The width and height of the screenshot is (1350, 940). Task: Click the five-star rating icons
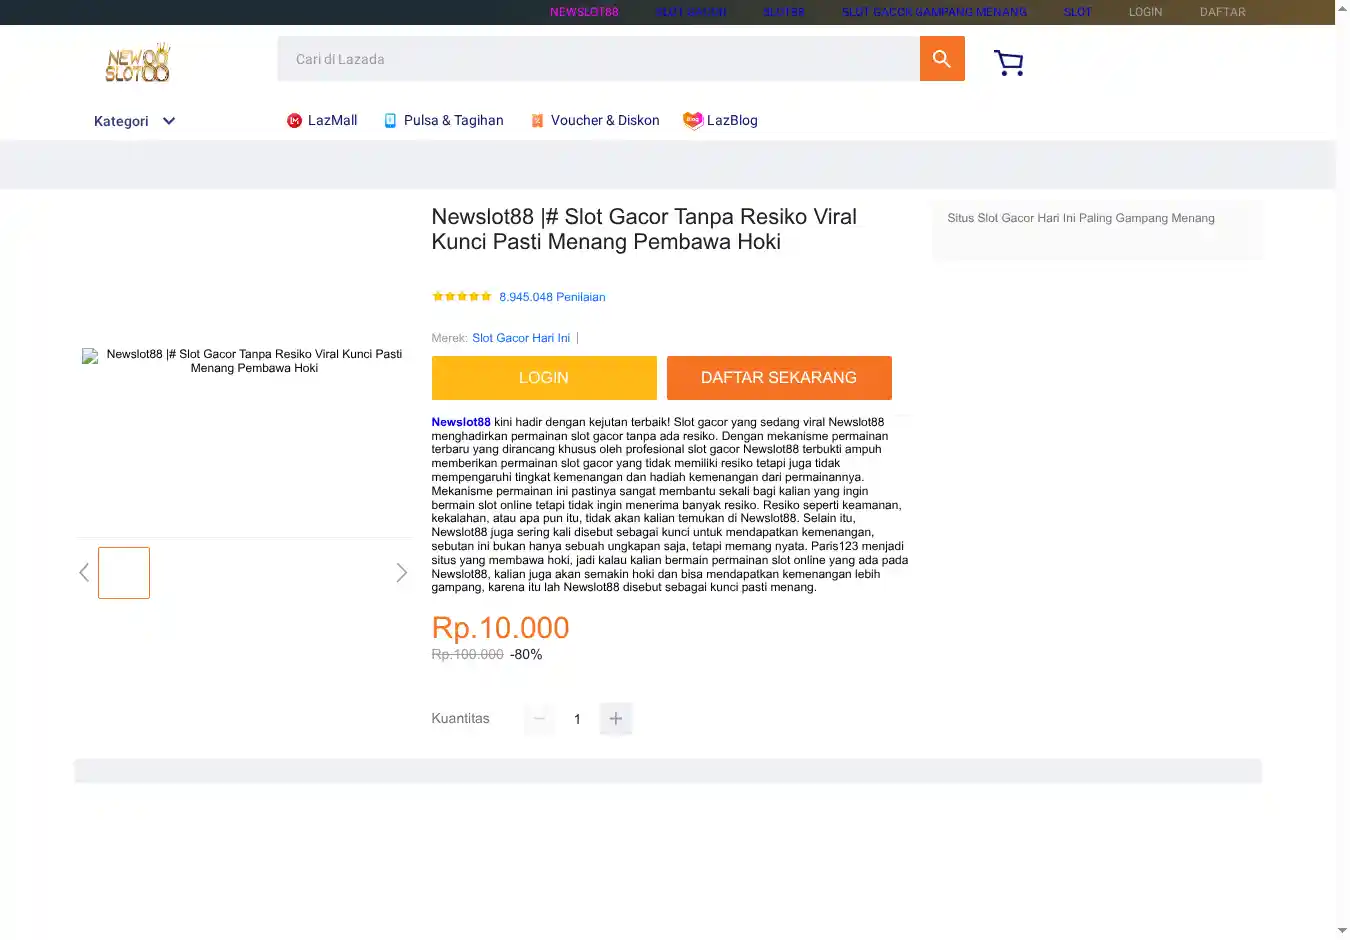461,297
